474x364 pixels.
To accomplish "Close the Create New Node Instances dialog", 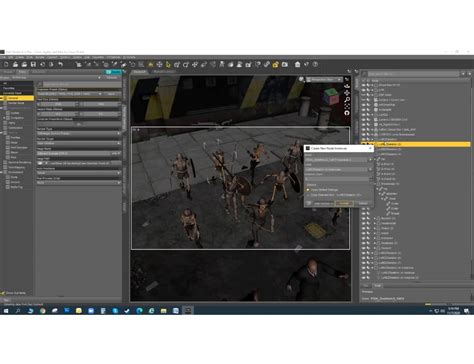I will 370,148.
